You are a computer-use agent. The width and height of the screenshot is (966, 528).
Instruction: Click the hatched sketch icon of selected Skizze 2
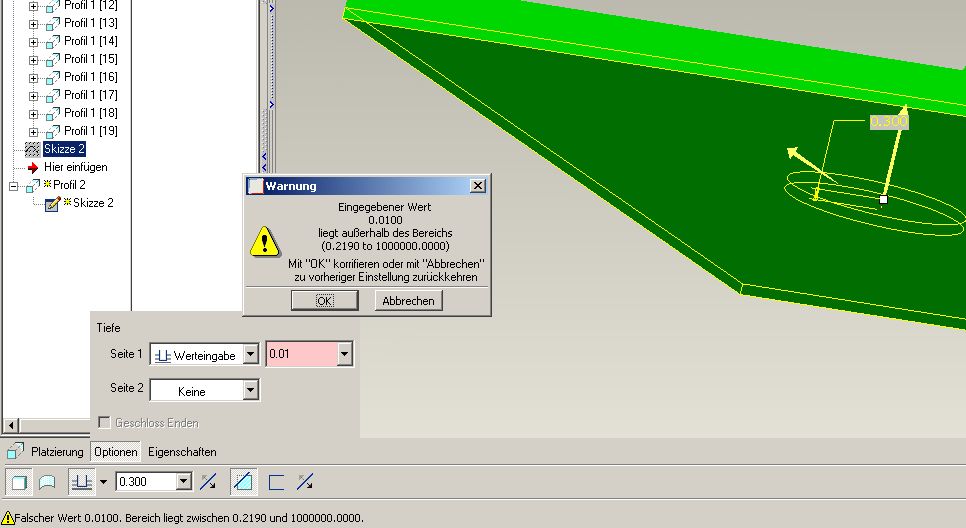[32, 149]
